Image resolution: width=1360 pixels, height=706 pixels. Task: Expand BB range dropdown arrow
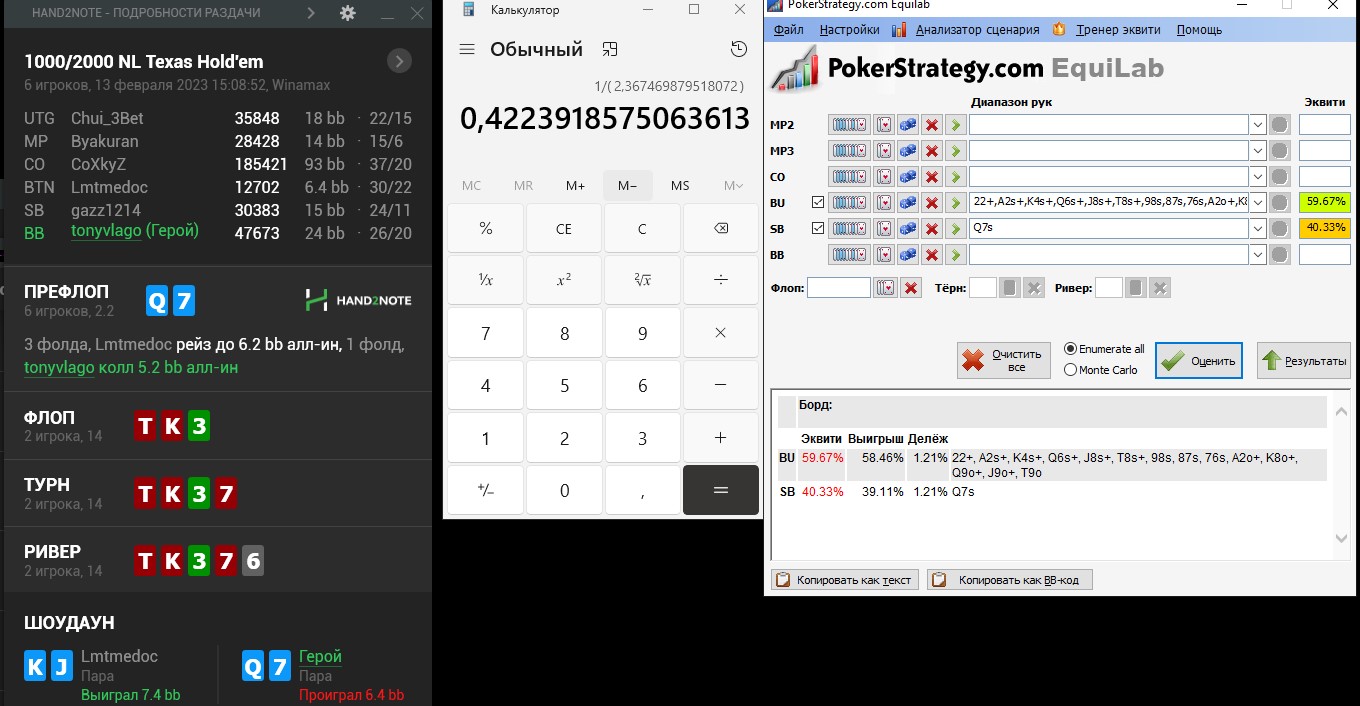coord(1257,255)
